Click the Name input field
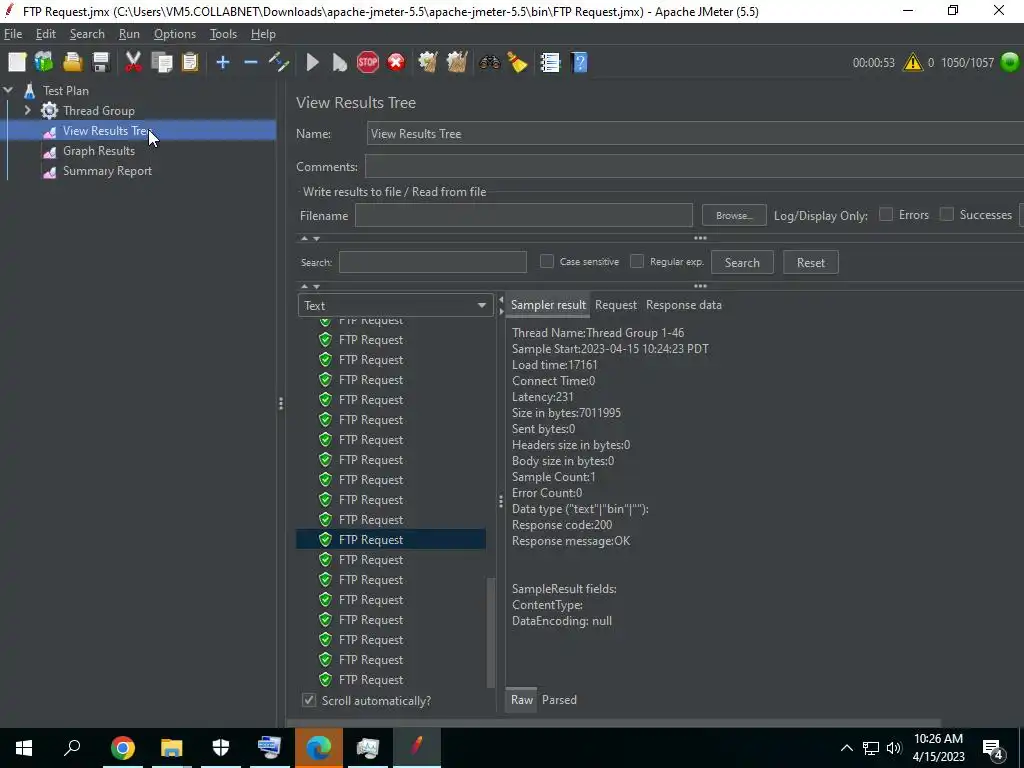The width and height of the screenshot is (1024, 768). 695,134
